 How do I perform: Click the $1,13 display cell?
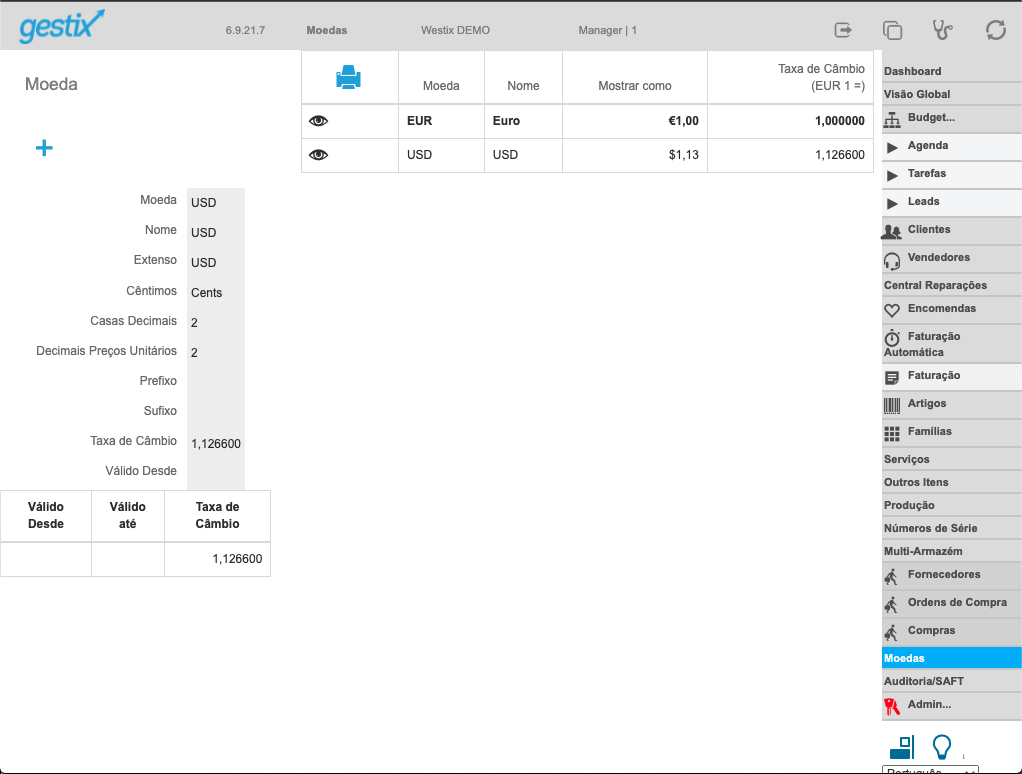click(x=635, y=155)
